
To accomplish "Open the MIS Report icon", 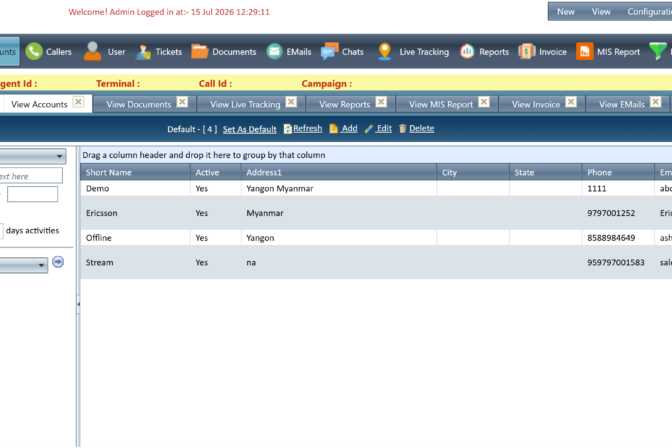I will click(x=584, y=51).
